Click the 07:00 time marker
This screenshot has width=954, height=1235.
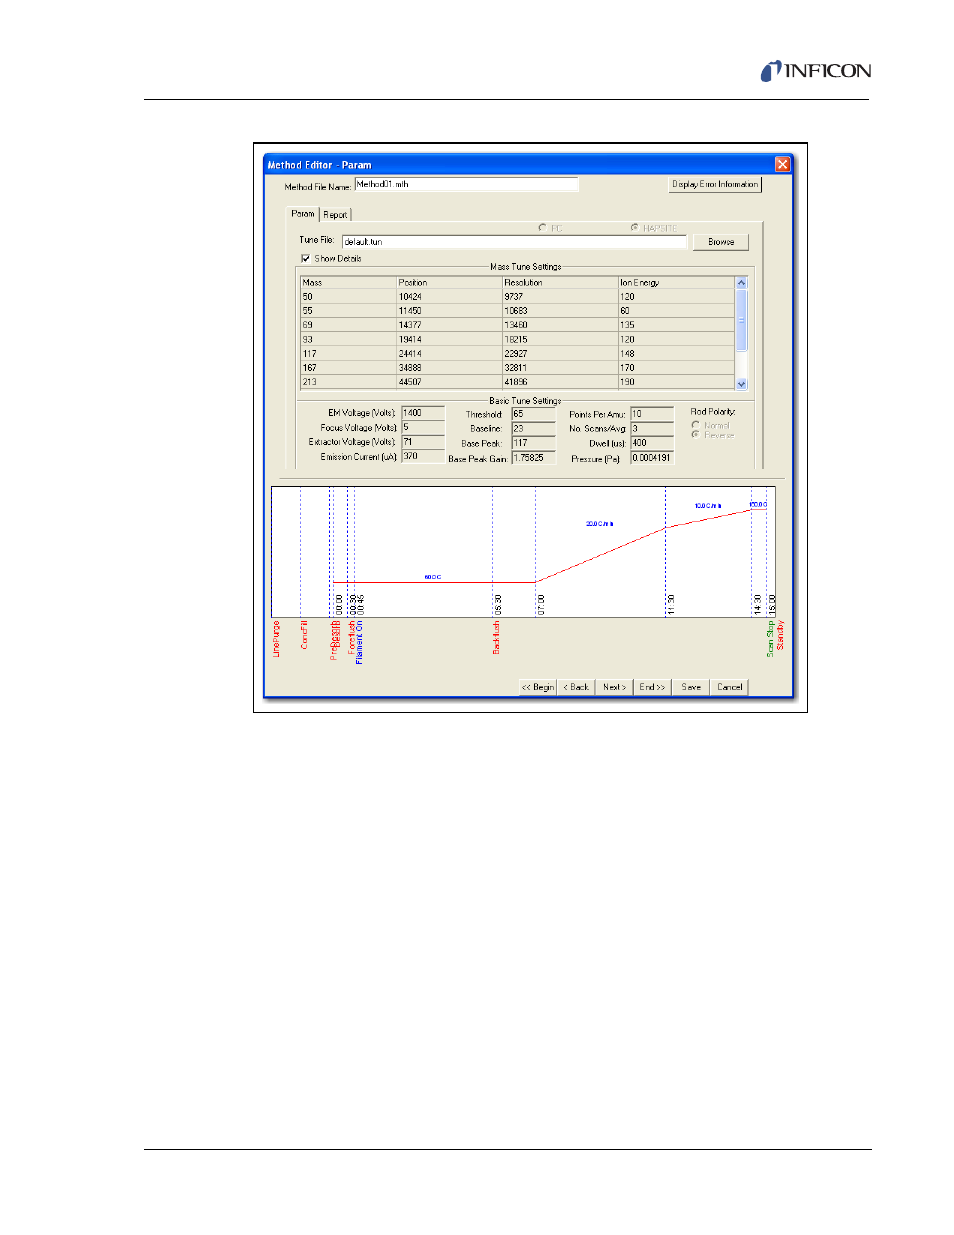click(x=541, y=605)
